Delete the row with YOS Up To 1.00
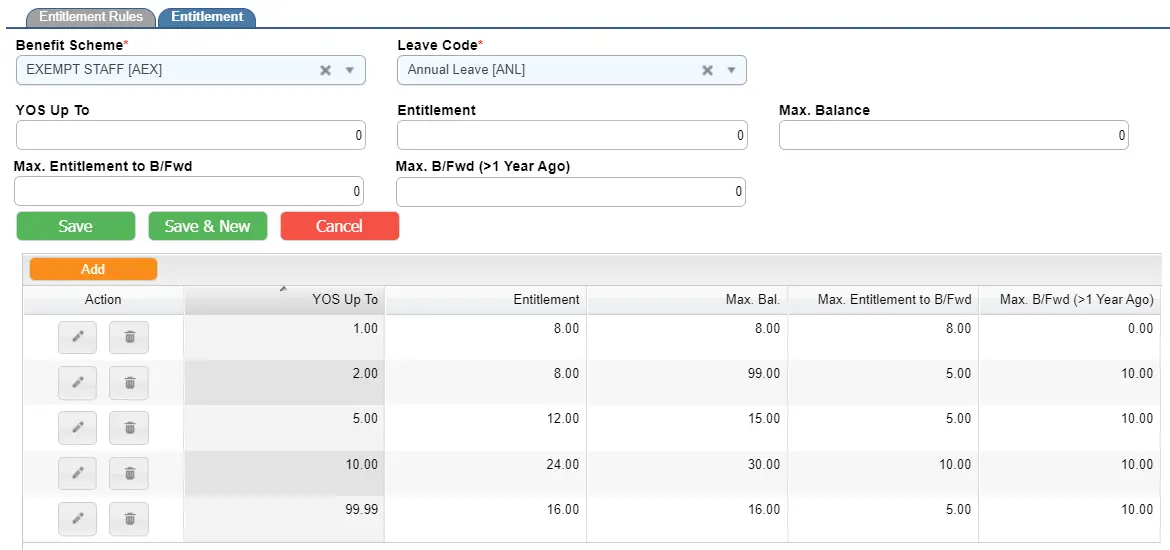Image resolution: width=1170 pixels, height=550 pixels. [x=129, y=338]
